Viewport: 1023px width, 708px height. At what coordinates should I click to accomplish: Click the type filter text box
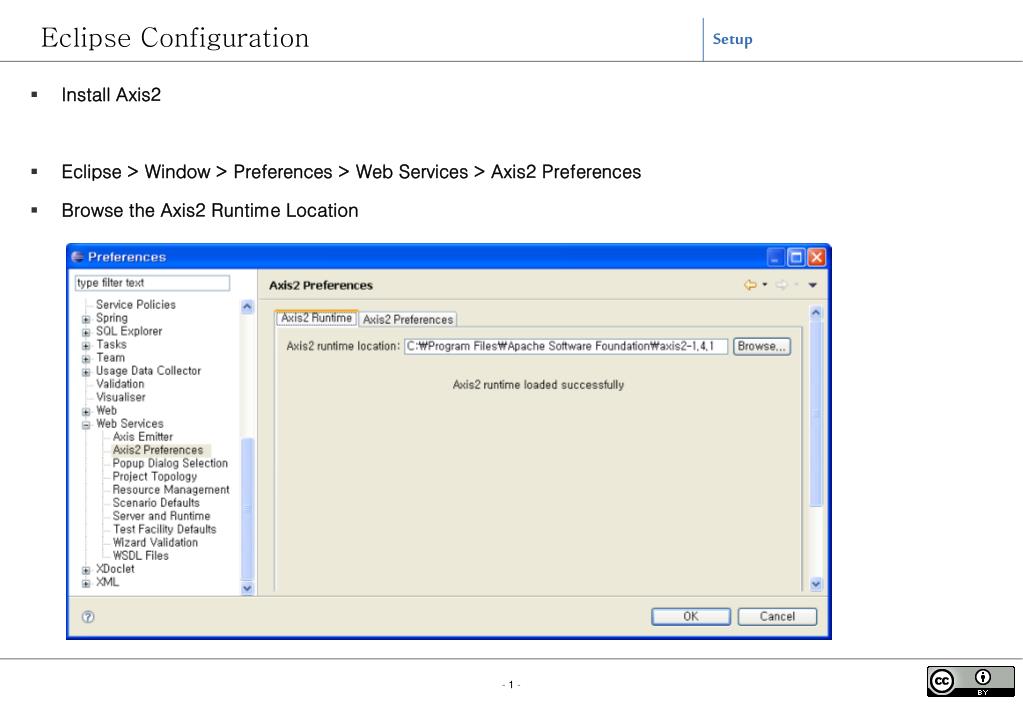(x=152, y=283)
